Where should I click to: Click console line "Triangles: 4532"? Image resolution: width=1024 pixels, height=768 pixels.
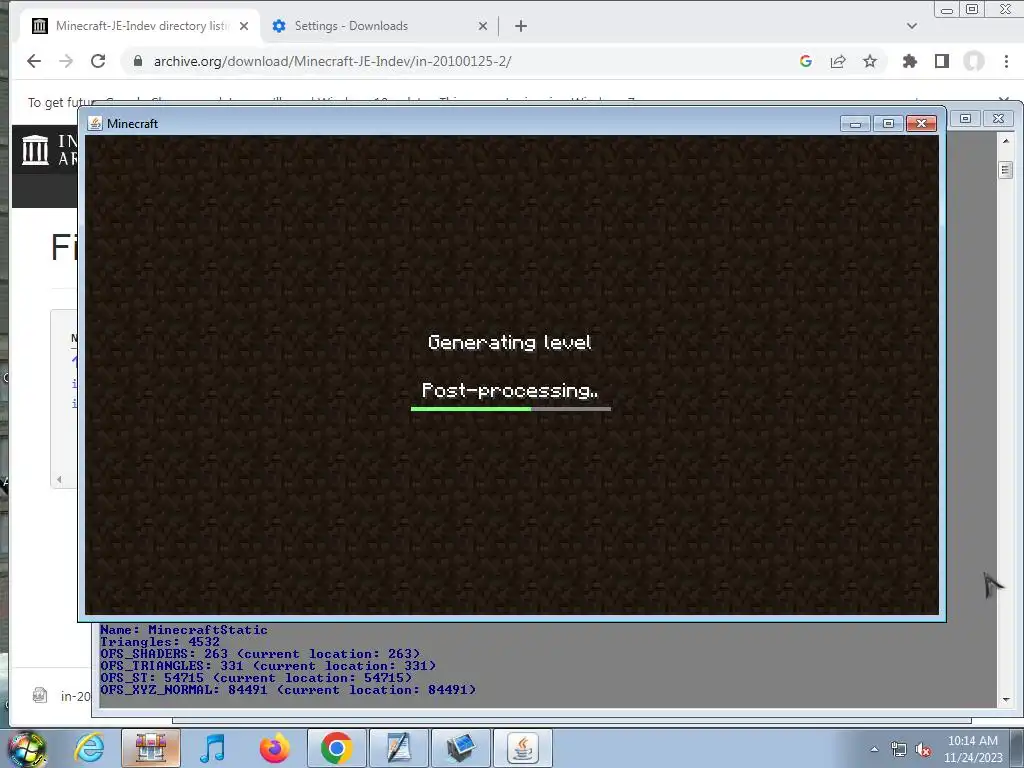[160, 642]
